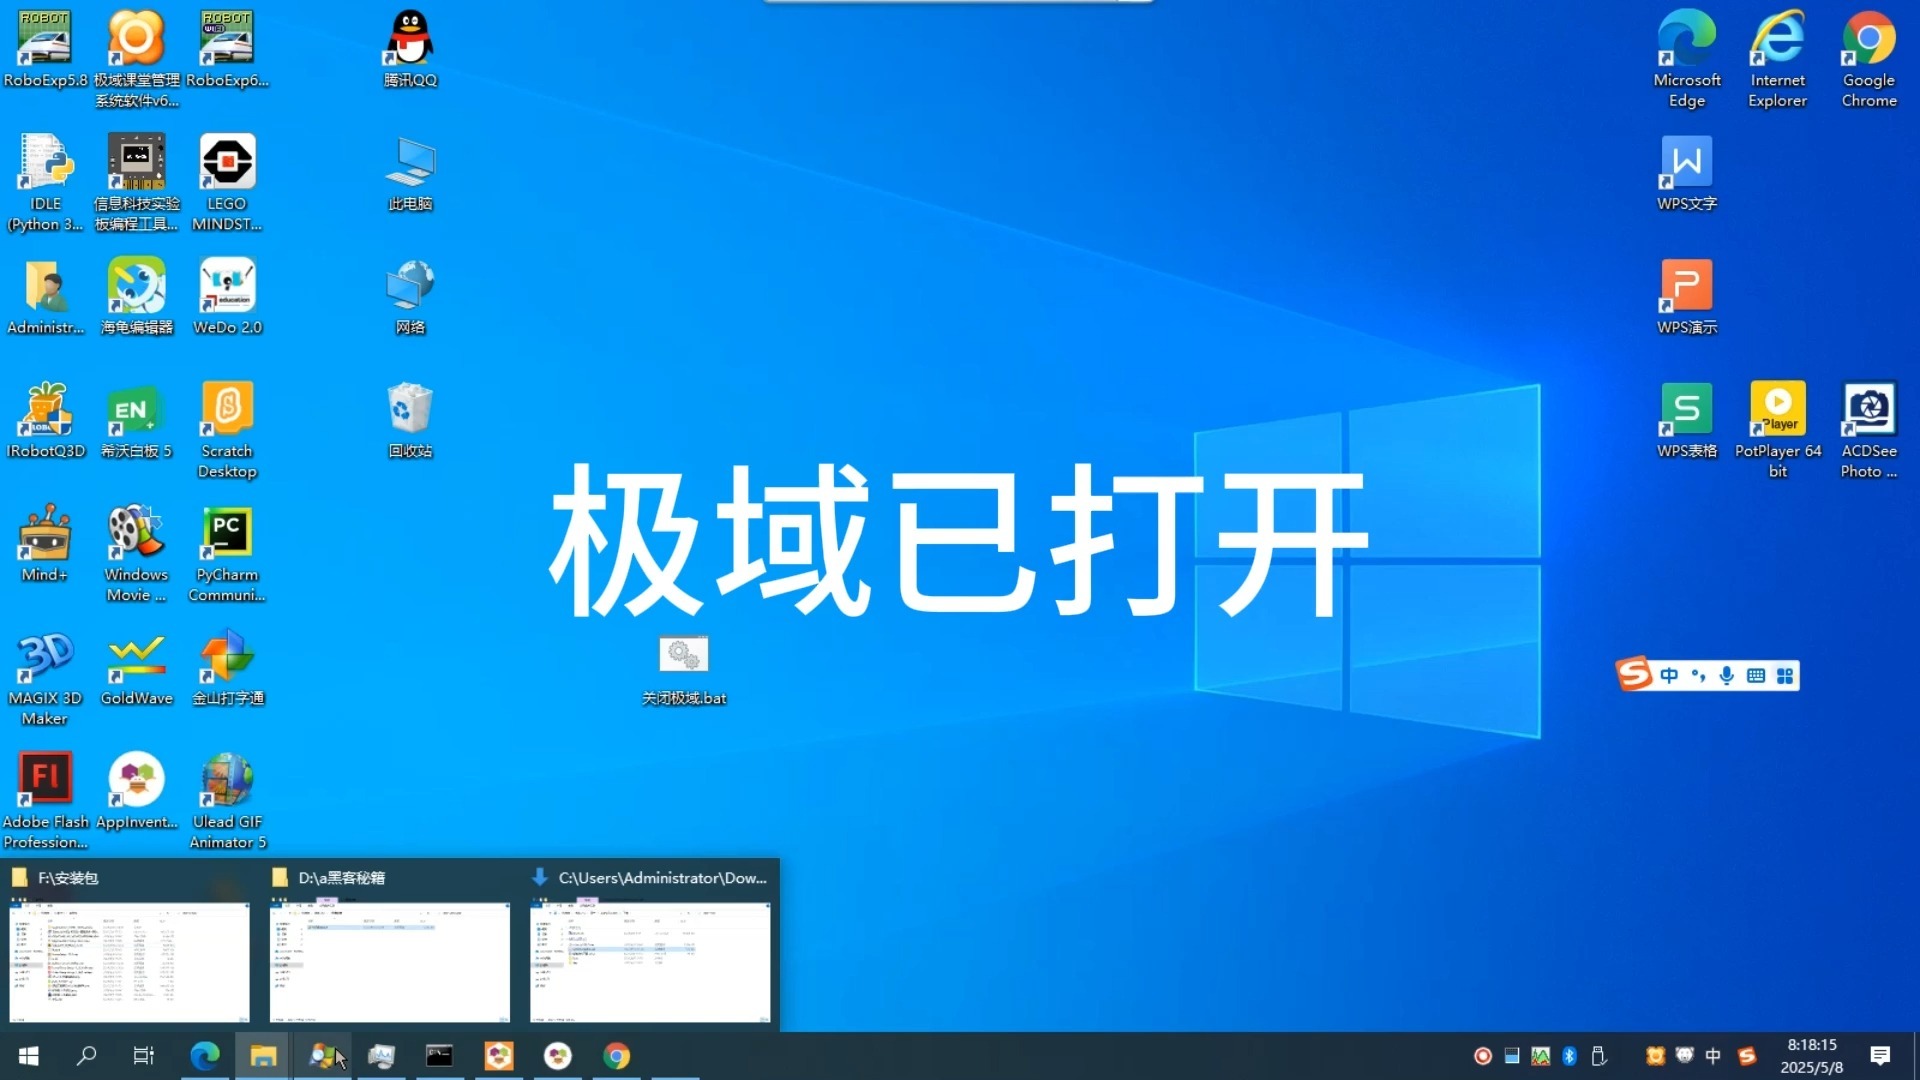Open the notification center button
The width and height of the screenshot is (1920, 1080).
pos(1880,1056)
